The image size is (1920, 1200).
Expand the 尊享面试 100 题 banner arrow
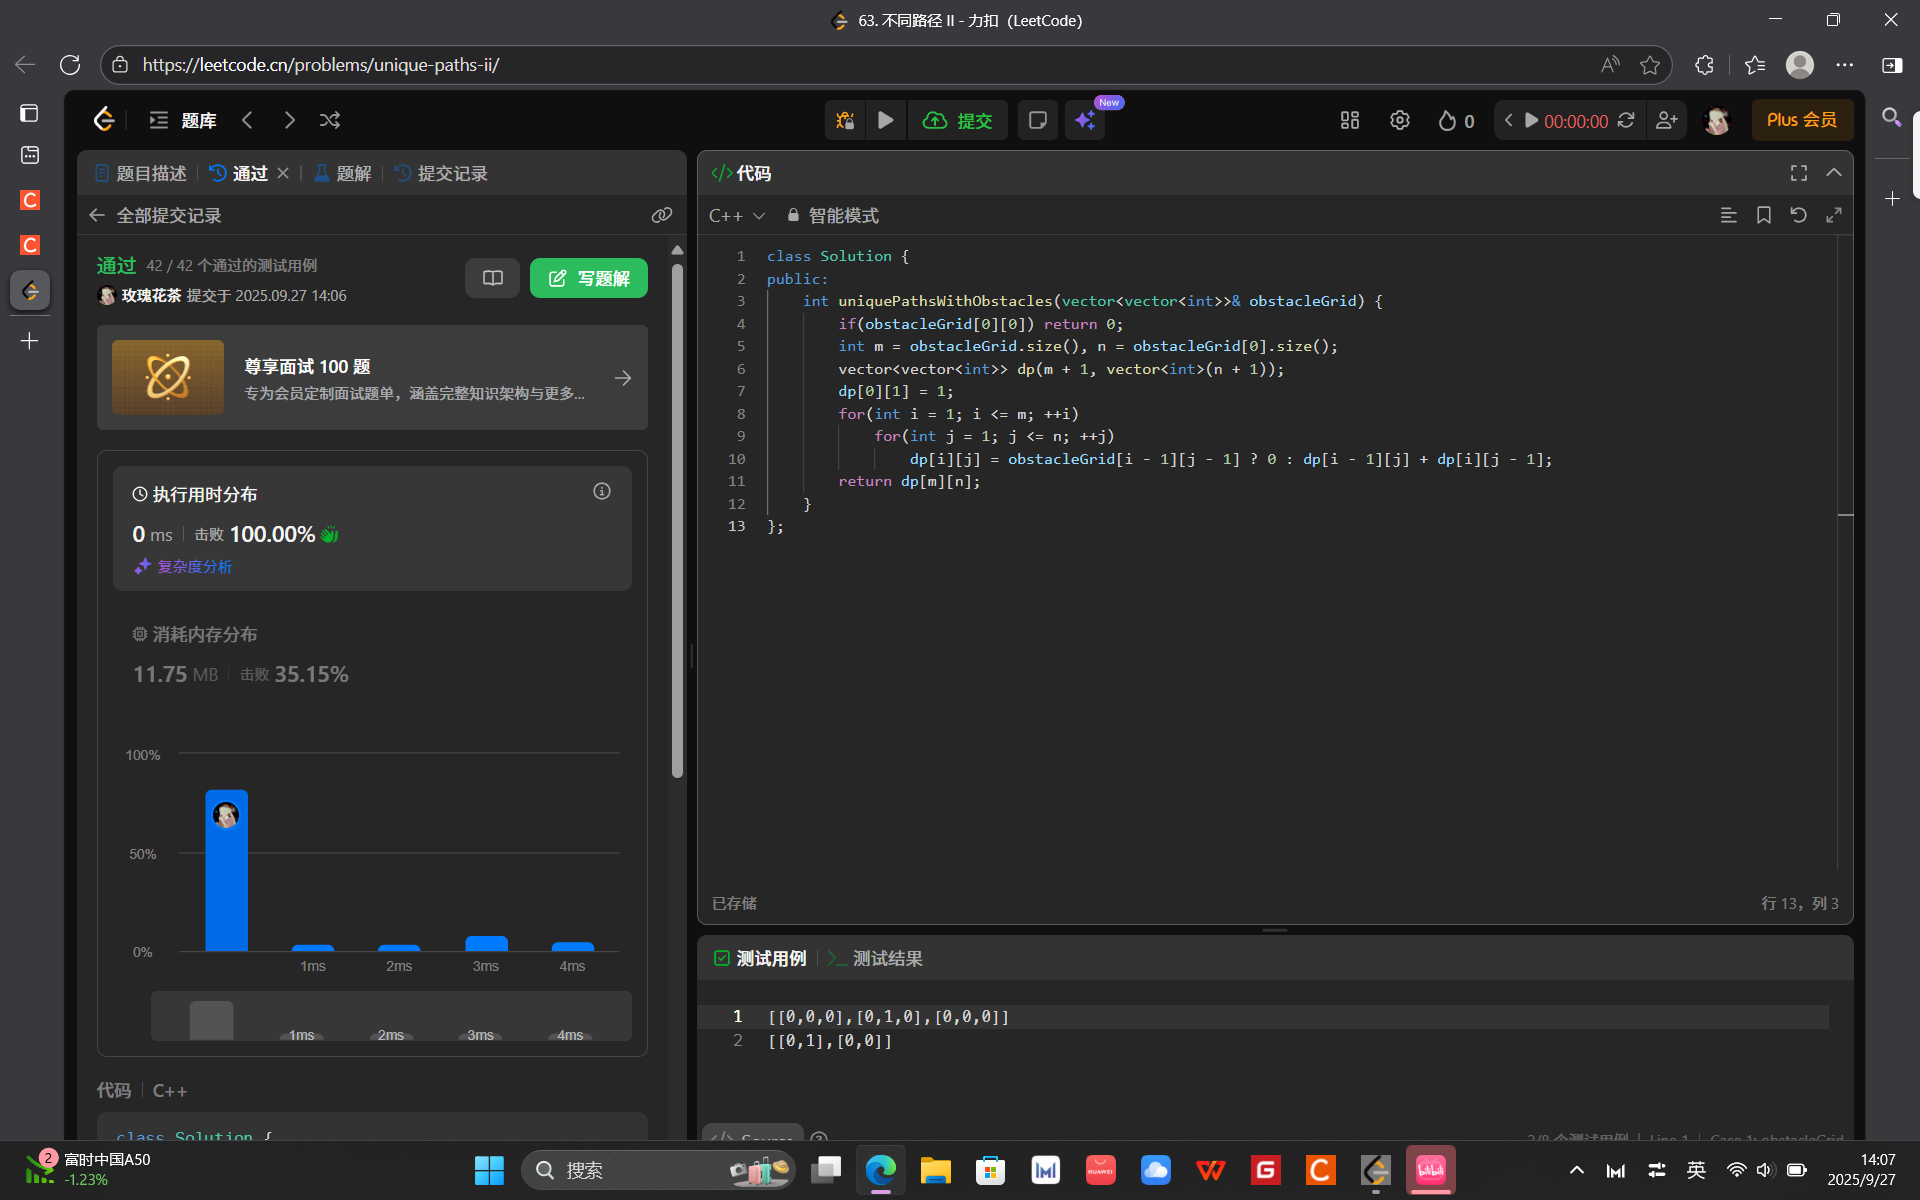(x=623, y=378)
